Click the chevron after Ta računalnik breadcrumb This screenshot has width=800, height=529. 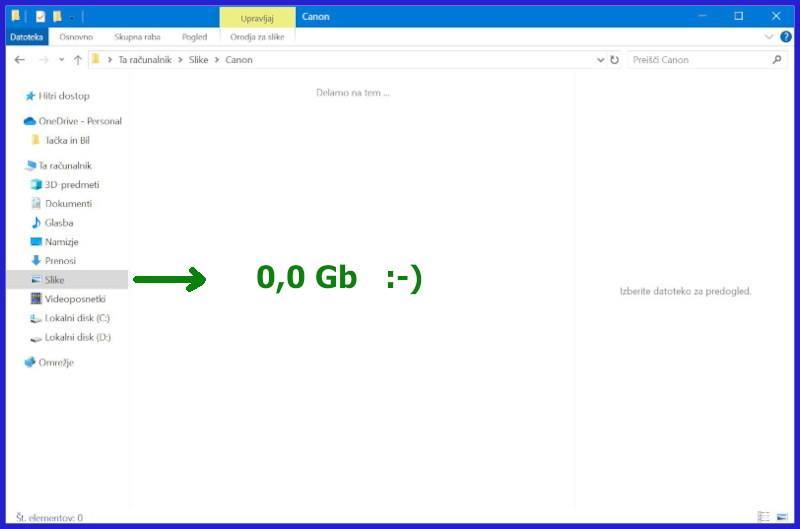pyautogui.click(x=180, y=60)
